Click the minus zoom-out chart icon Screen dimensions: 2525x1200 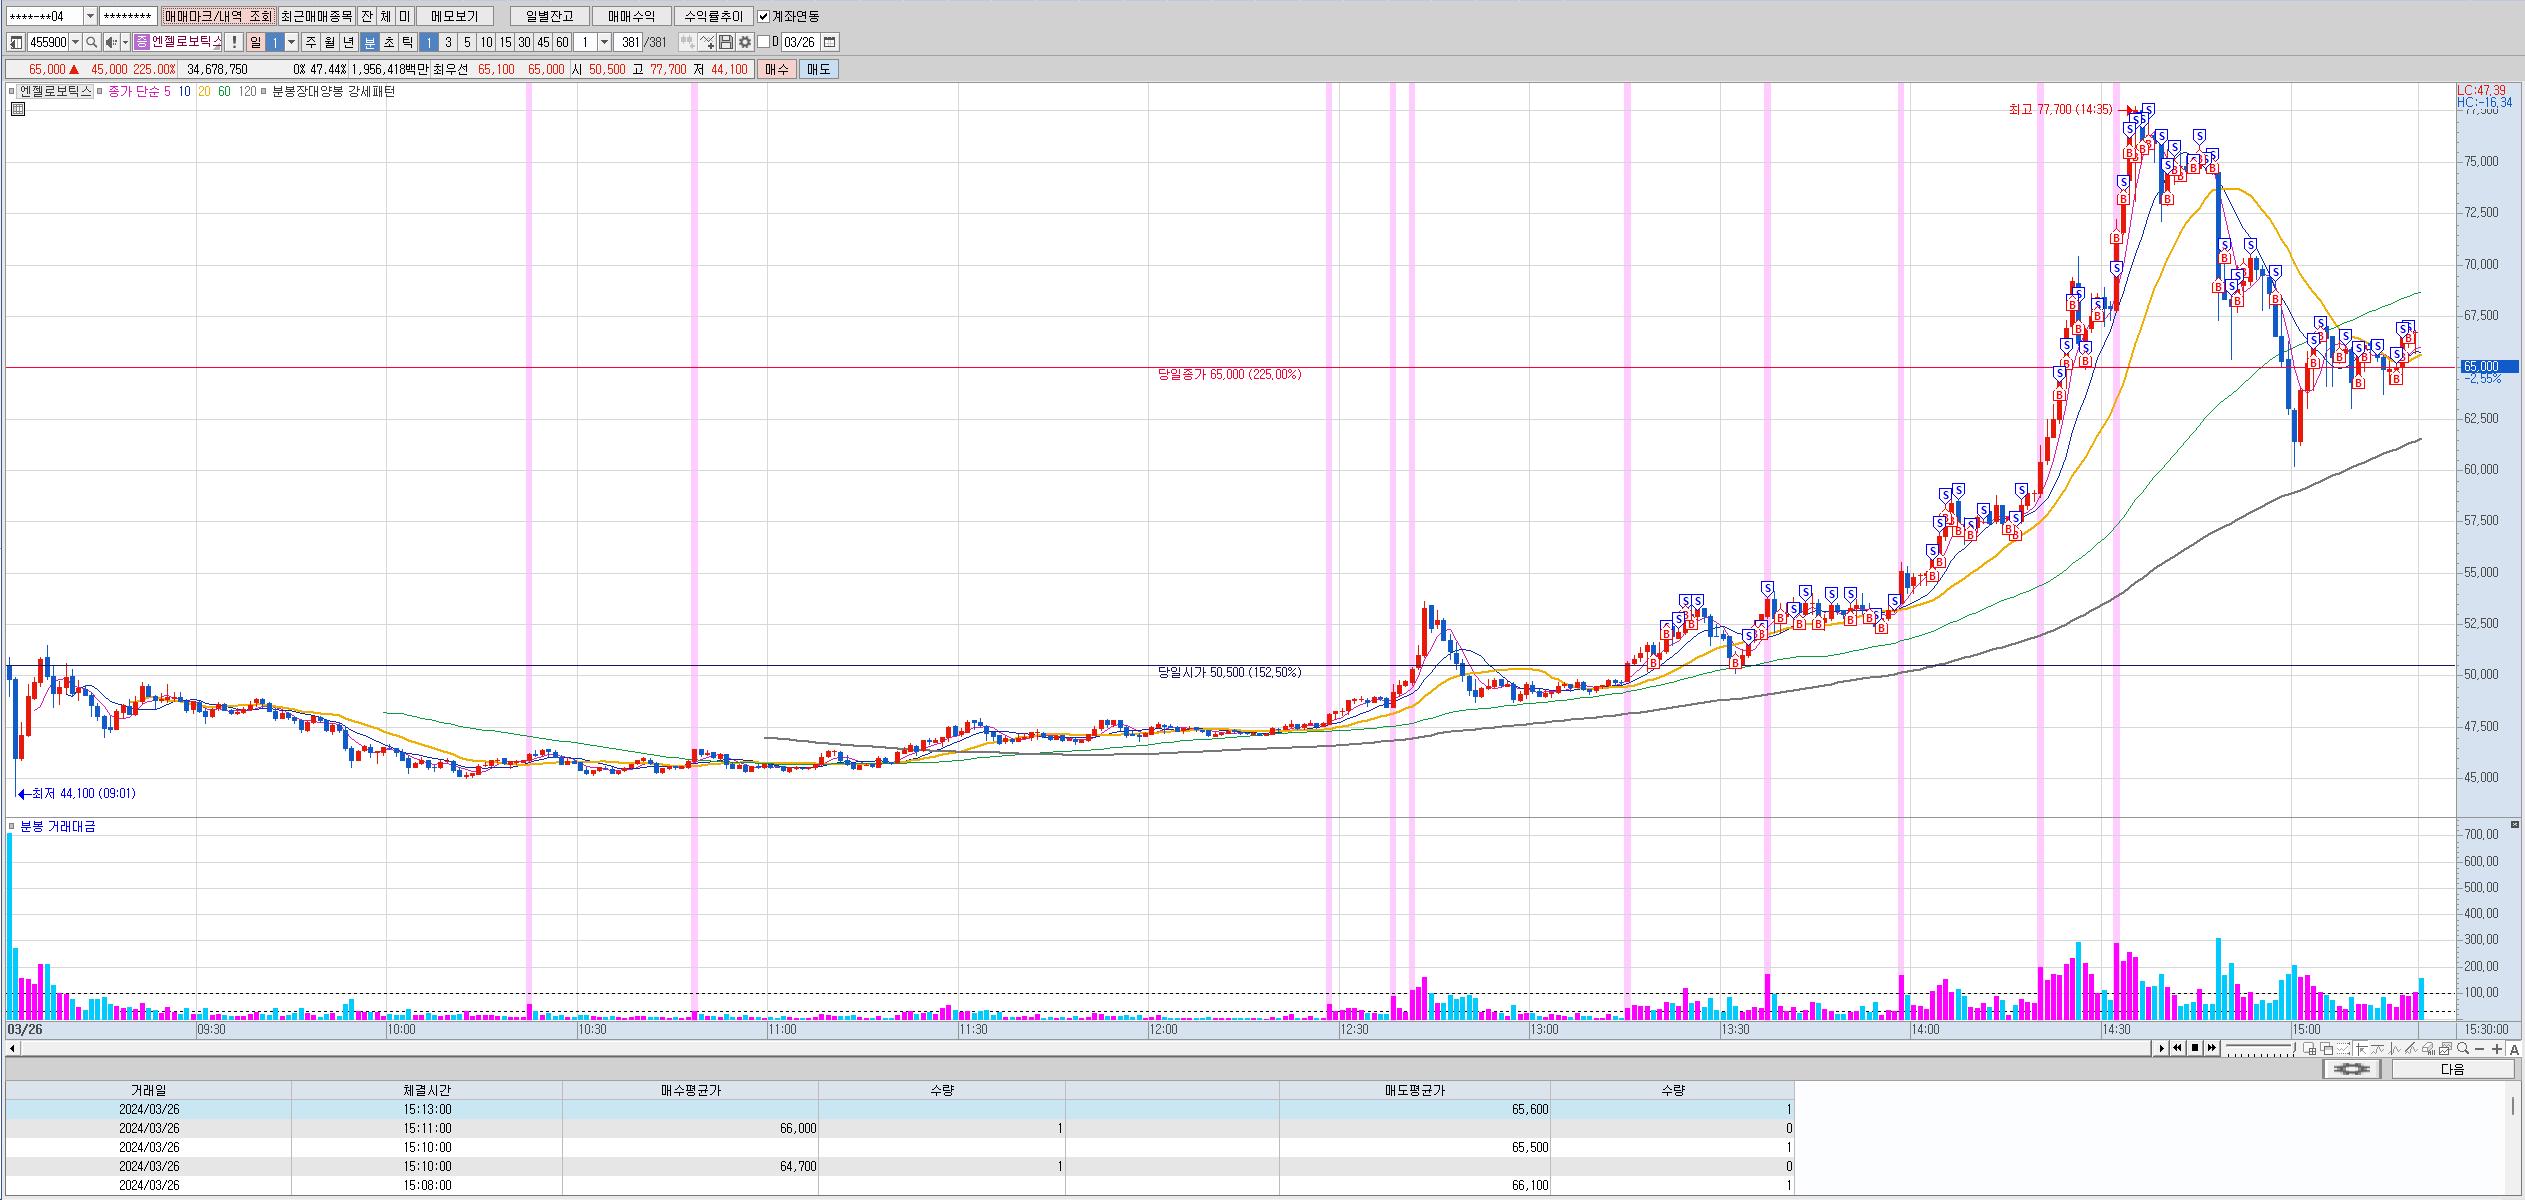tap(2480, 1048)
